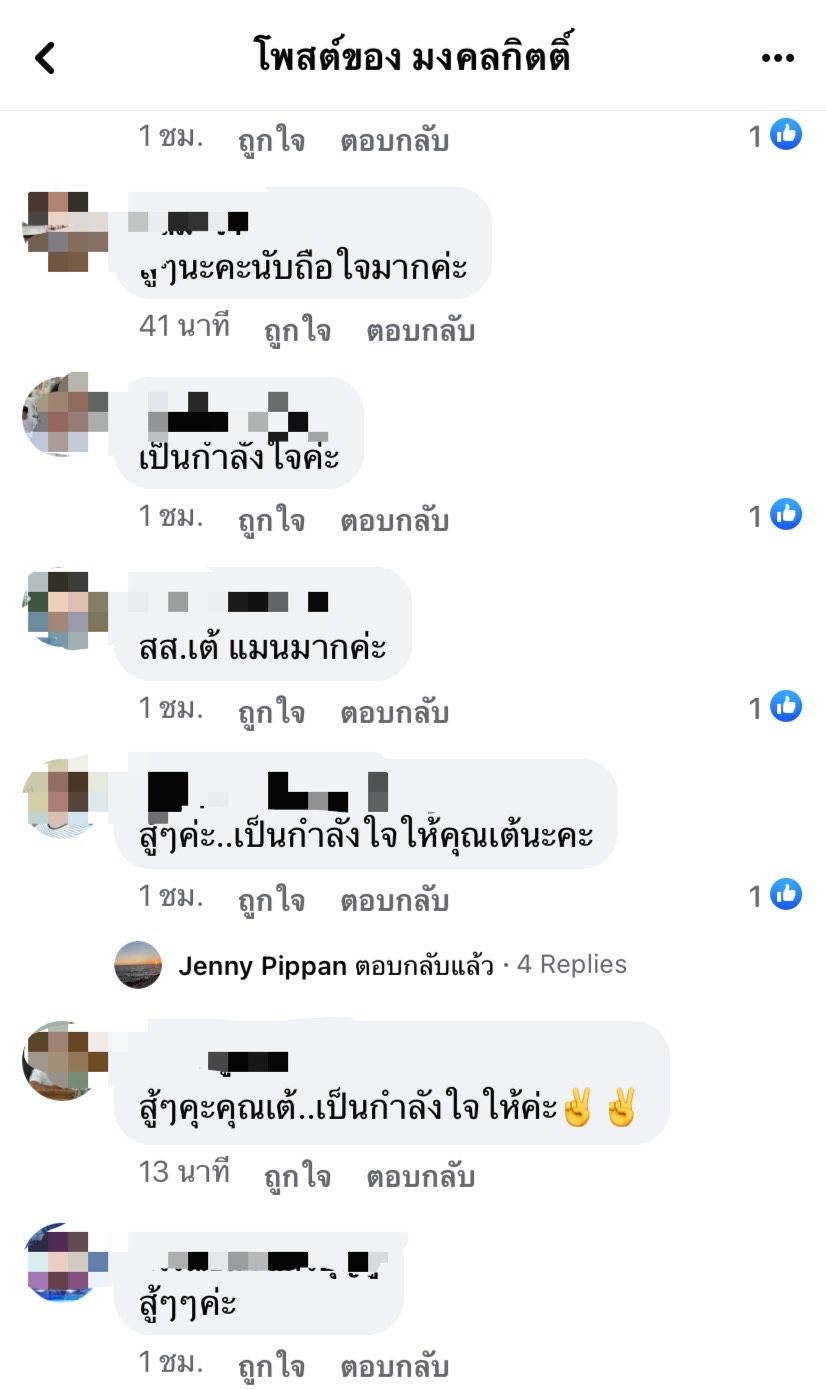Reply to the 41 นาที comment
Viewport: 826px width, 1390px height.
pyautogui.click(x=420, y=331)
